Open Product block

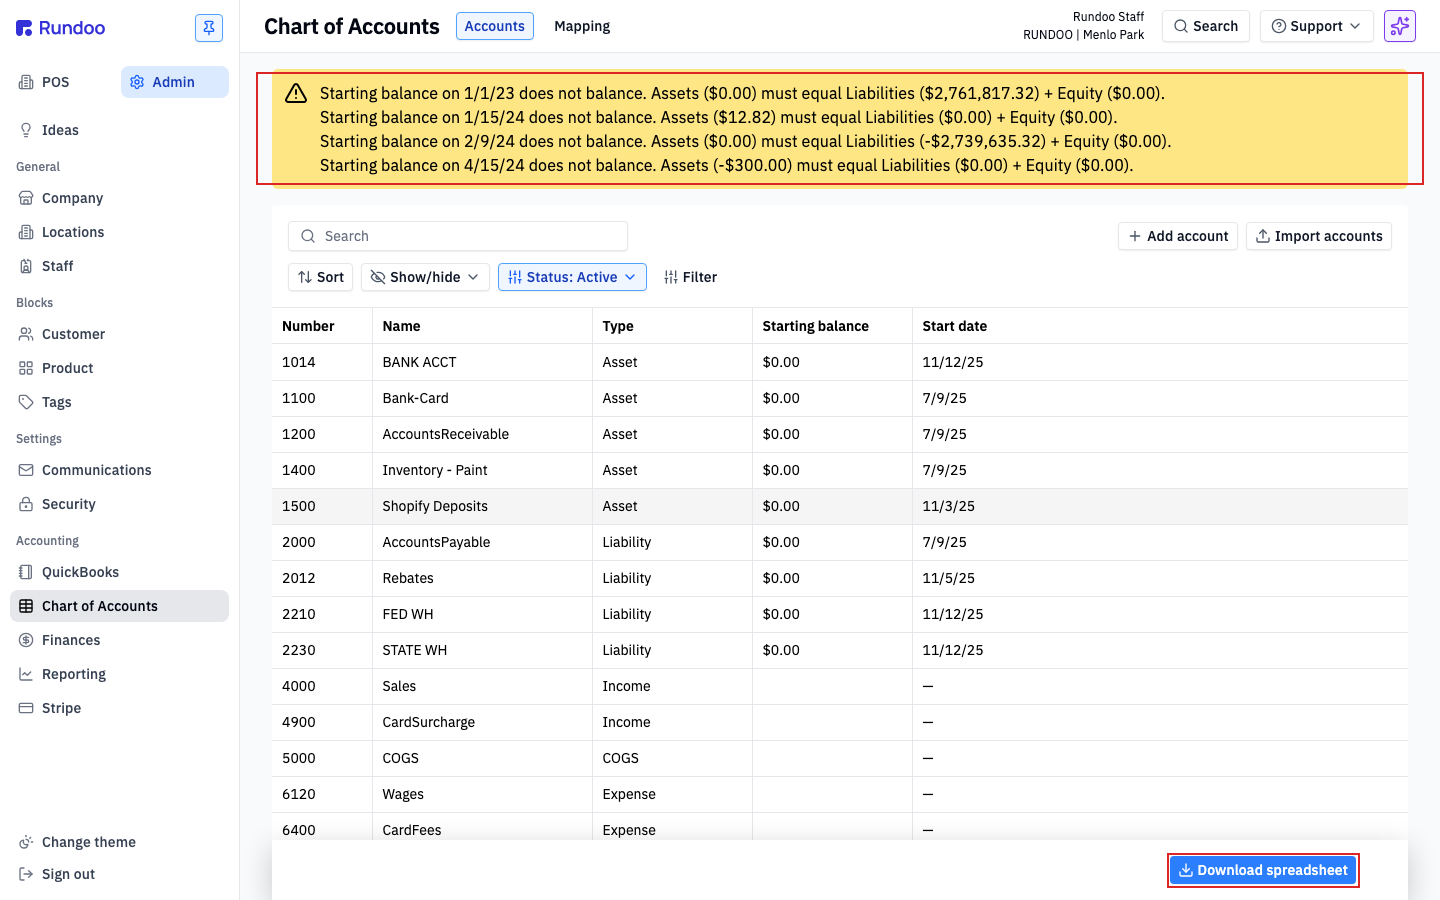click(119, 368)
